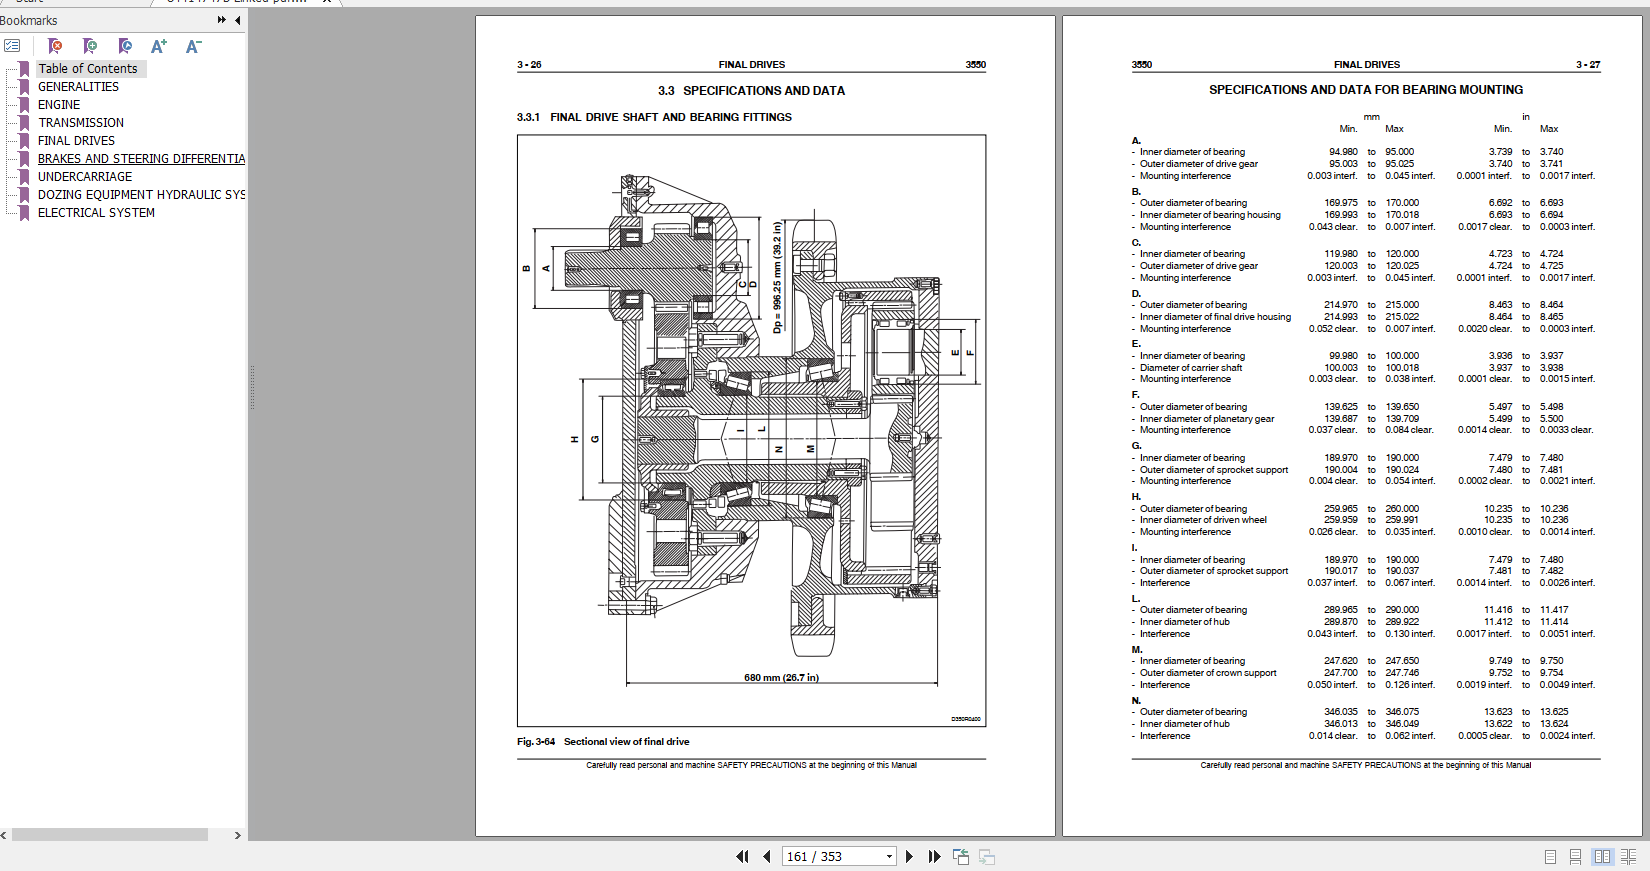Image resolution: width=1650 pixels, height=871 pixels.
Task: Select the Start tab
Action: pos(30,2)
